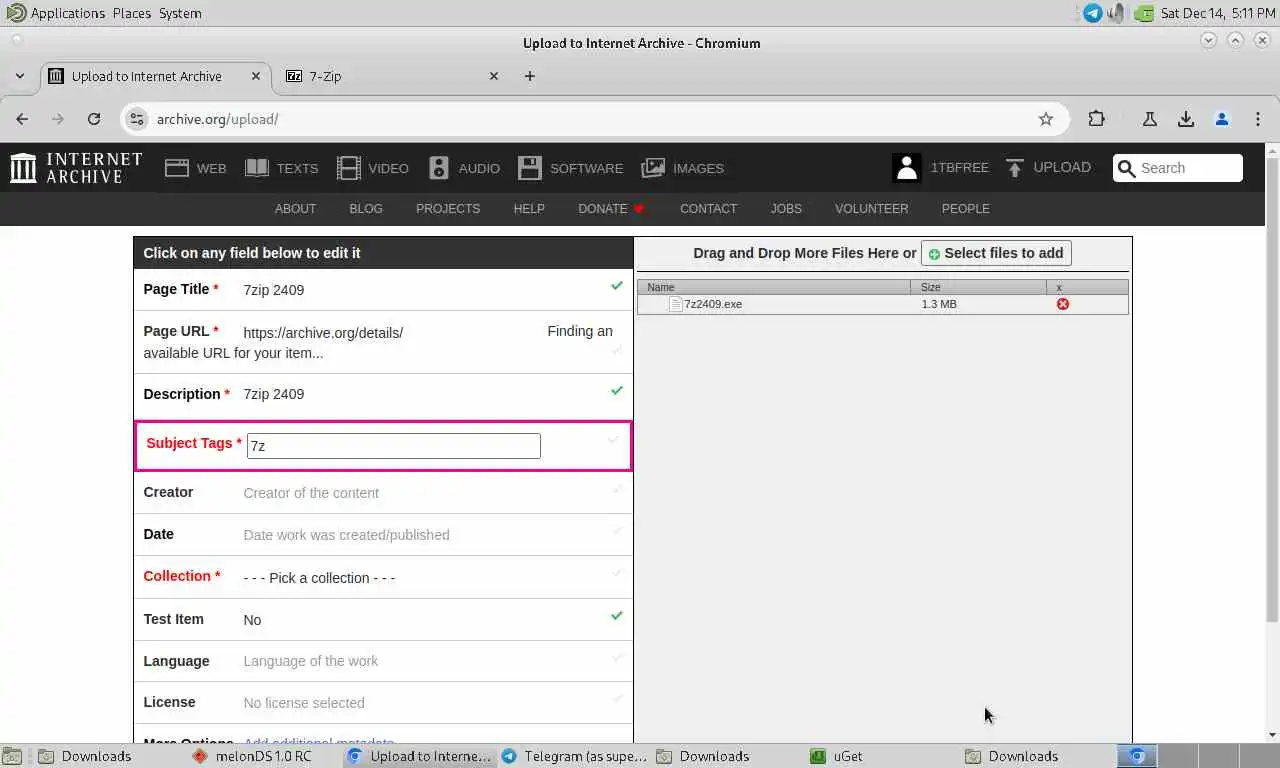The image size is (1280, 768).
Task: Open Chromium downloads icon
Action: tap(1186, 119)
